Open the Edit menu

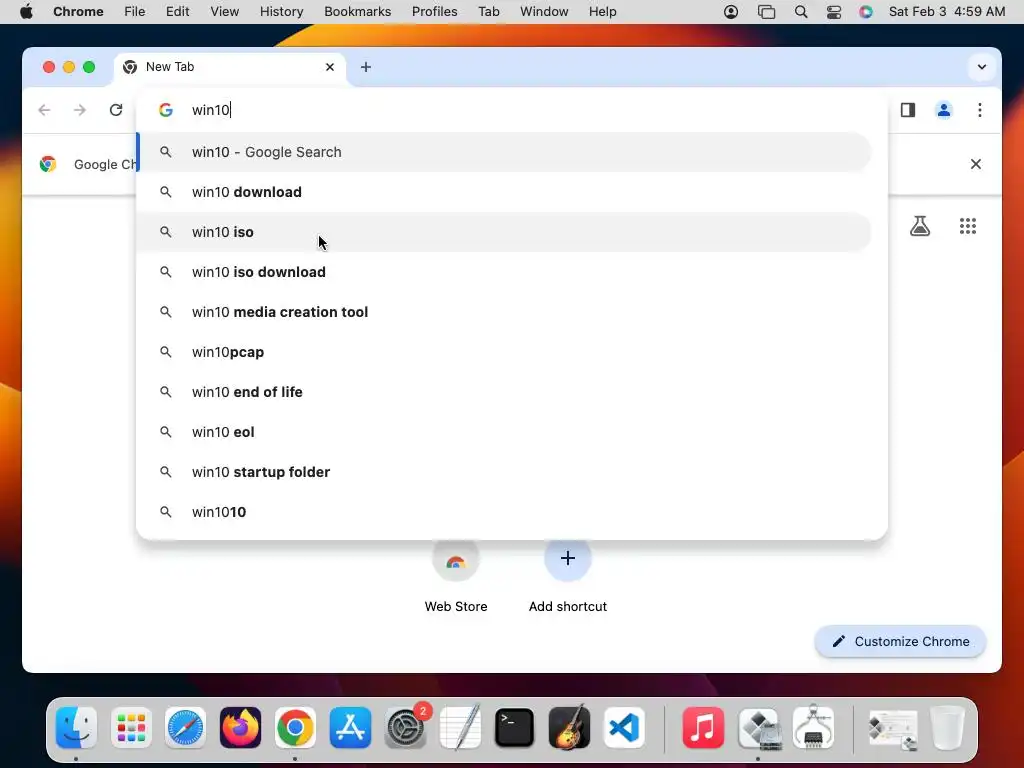pos(177,12)
